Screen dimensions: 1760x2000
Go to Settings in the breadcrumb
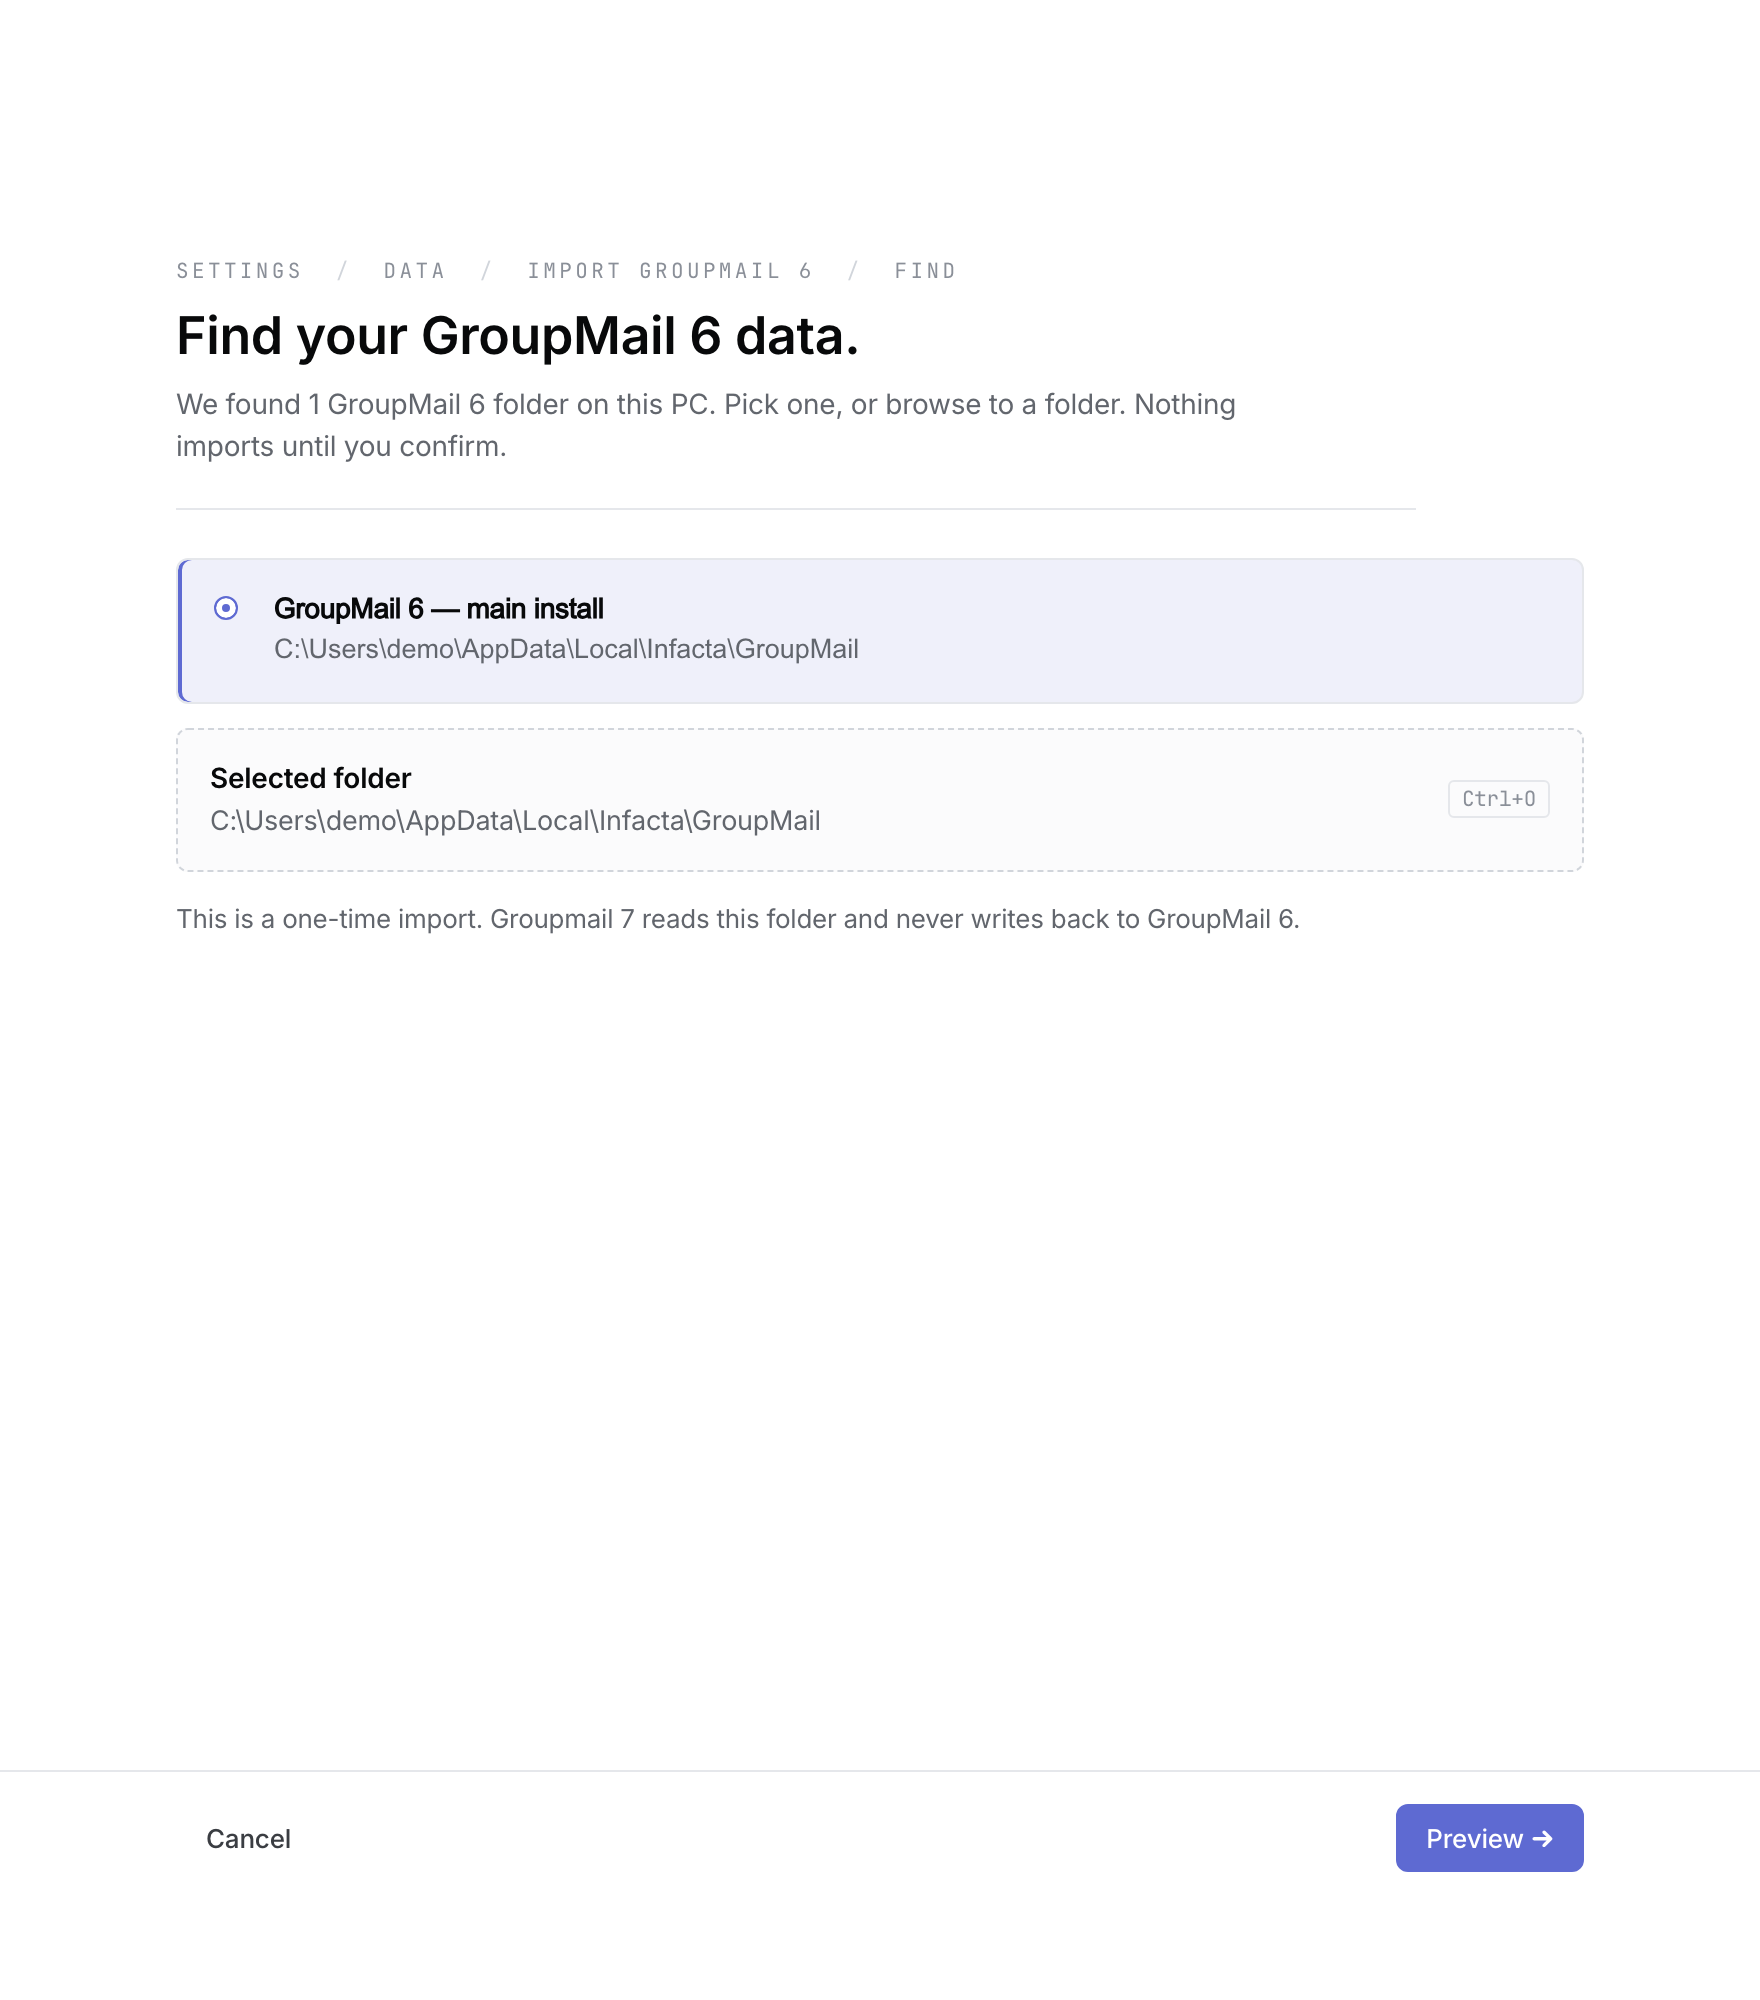[239, 271]
